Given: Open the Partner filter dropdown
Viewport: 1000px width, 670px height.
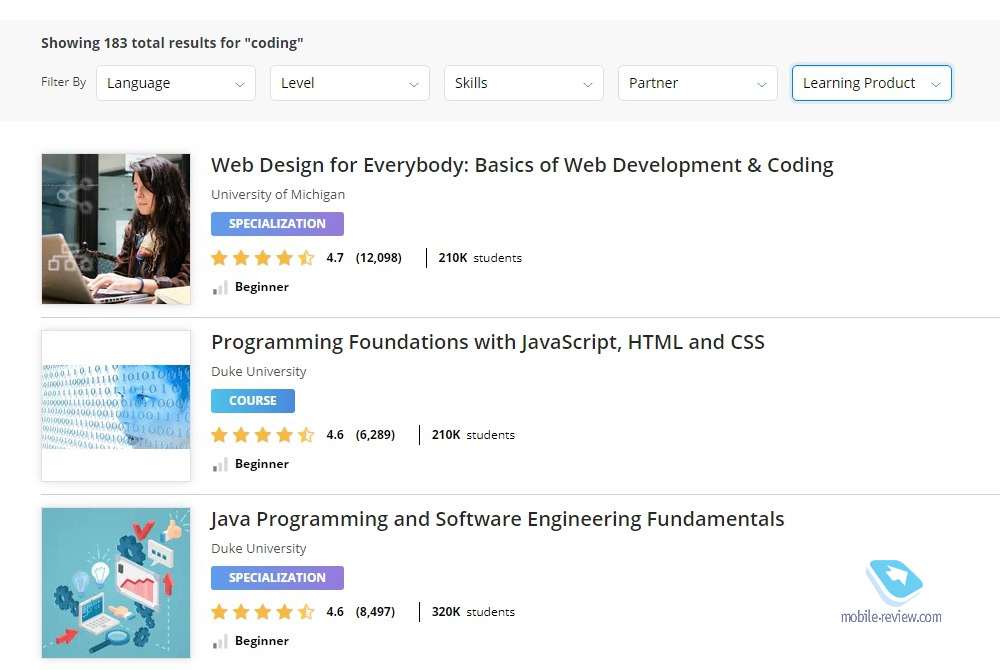Looking at the screenshot, I should click(x=698, y=83).
